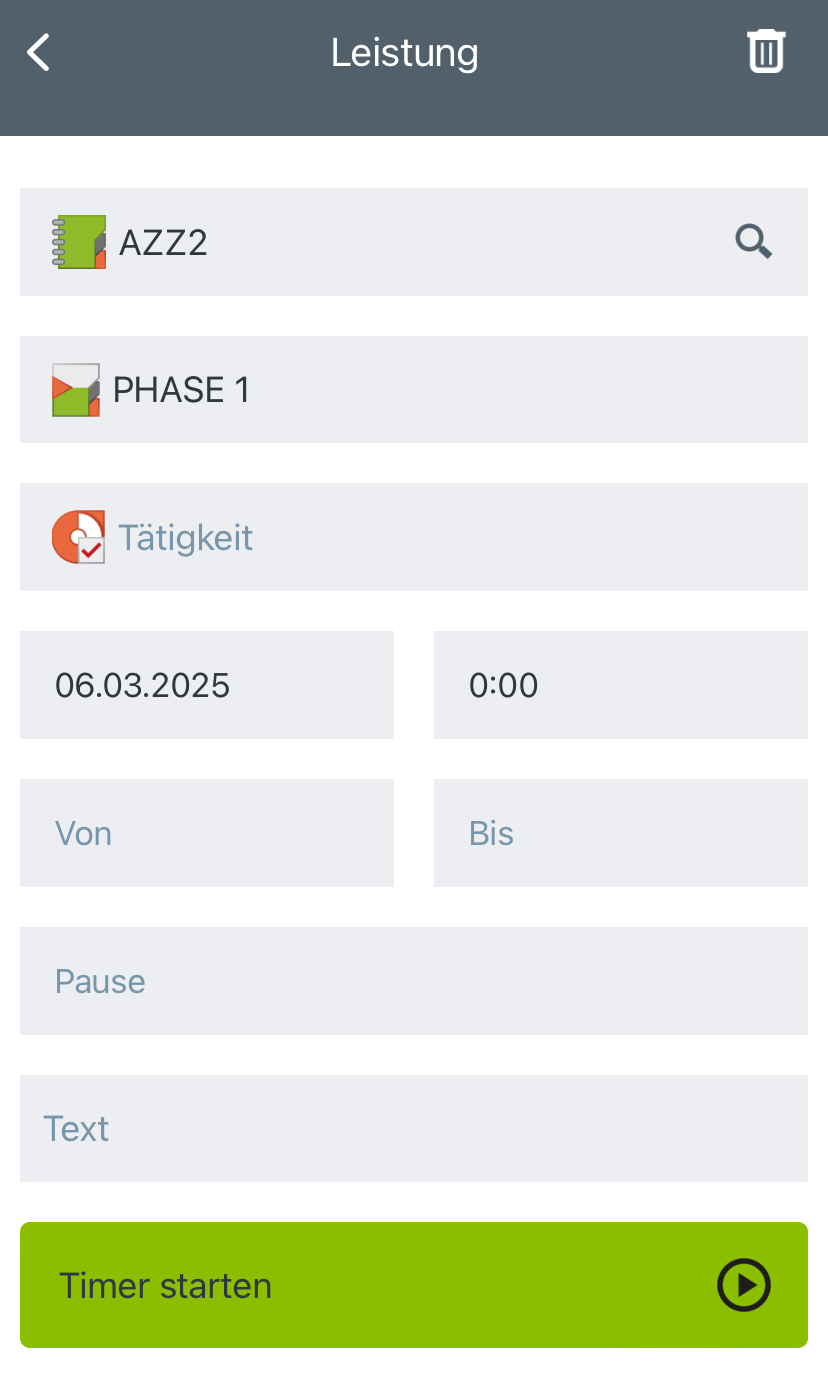Click the Timer starten label
This screenshot has width=828, height=1381.
(165, 1285)
